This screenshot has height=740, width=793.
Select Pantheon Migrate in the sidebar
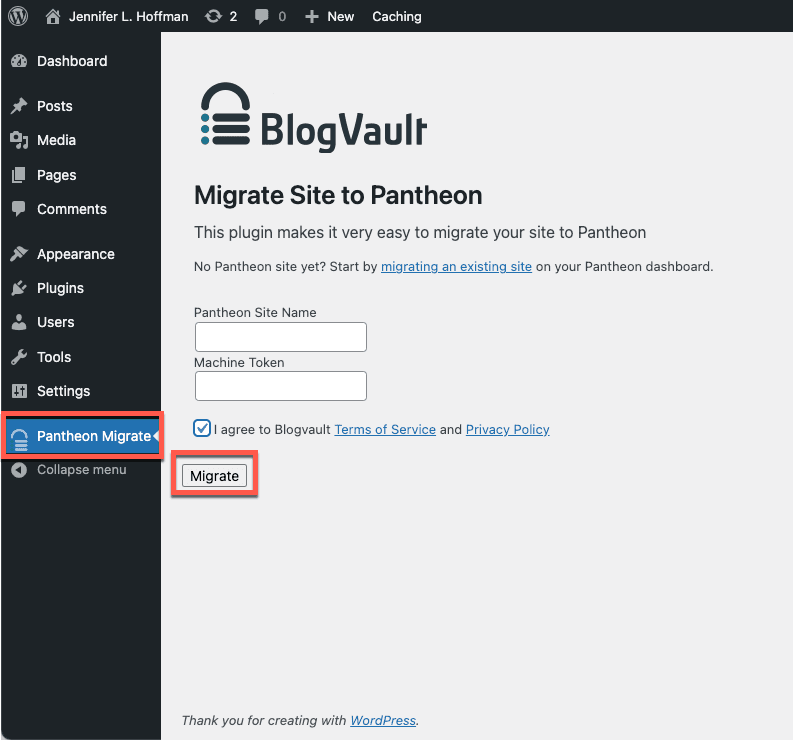[83, 436]
